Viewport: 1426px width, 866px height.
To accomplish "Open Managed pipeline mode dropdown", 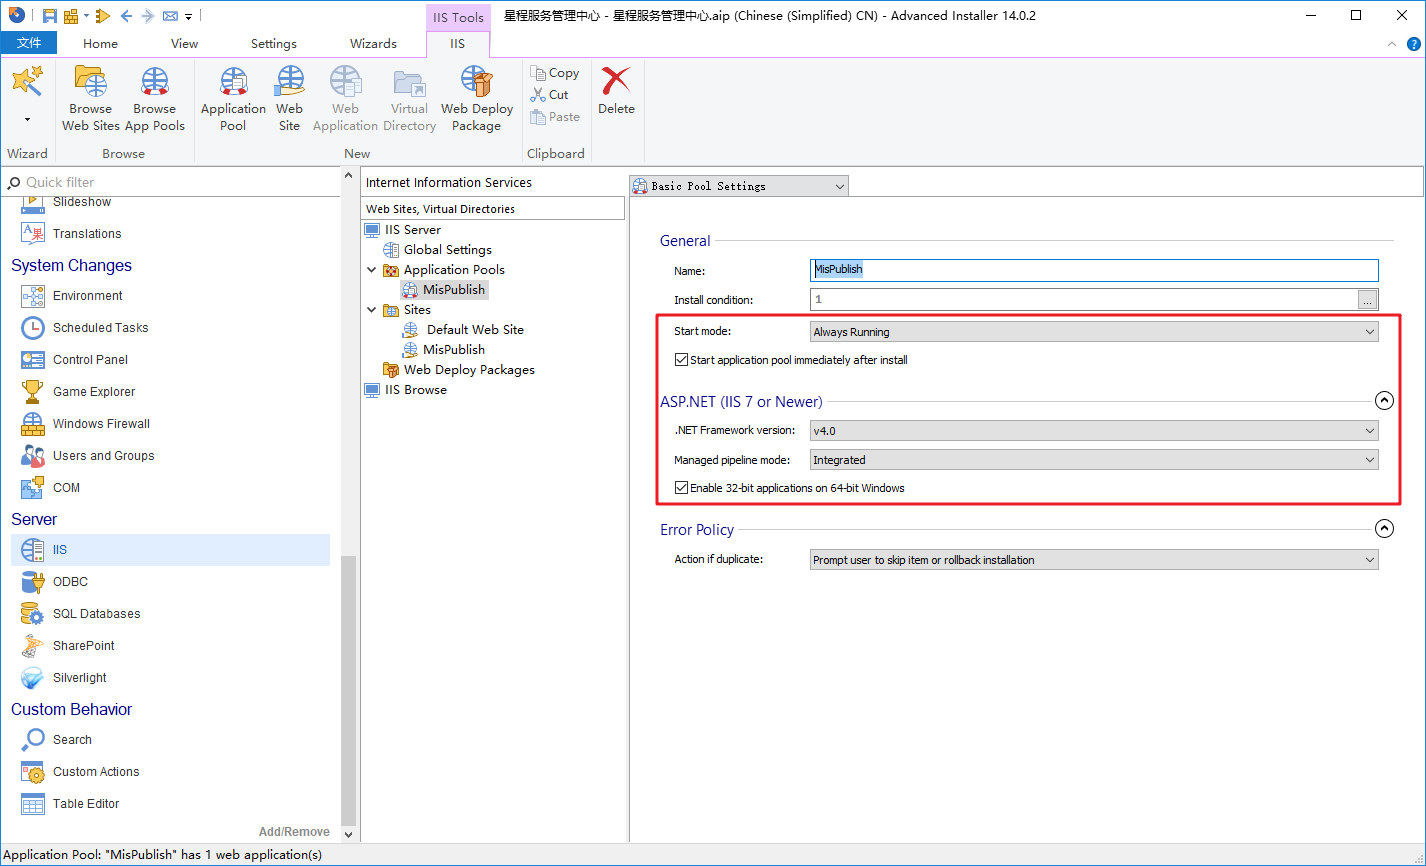I will (1094, 460).
